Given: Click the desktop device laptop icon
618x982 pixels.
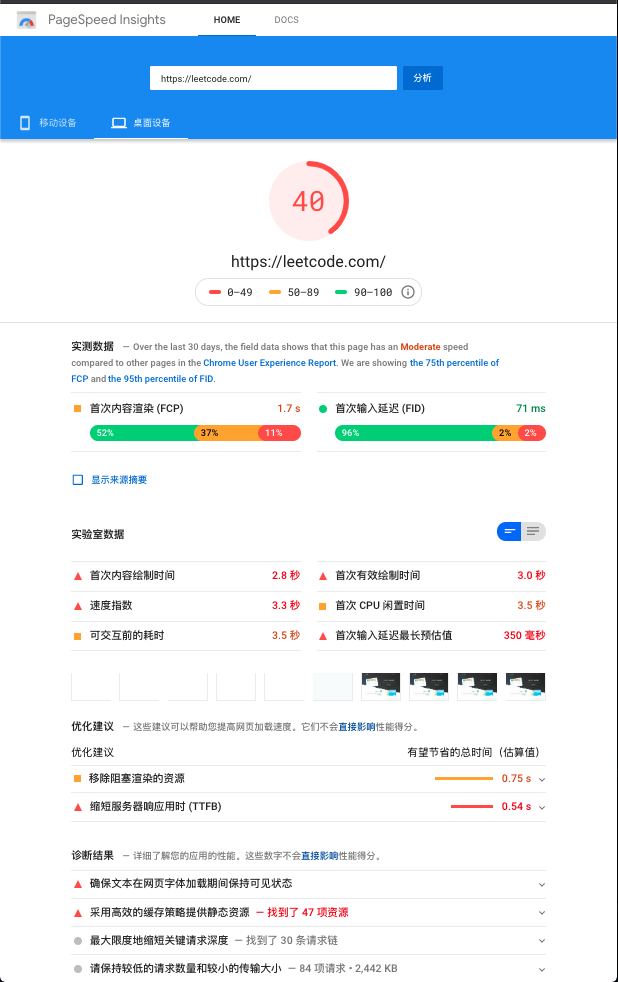Looking at the screenshot, I should tap(119, 123).
